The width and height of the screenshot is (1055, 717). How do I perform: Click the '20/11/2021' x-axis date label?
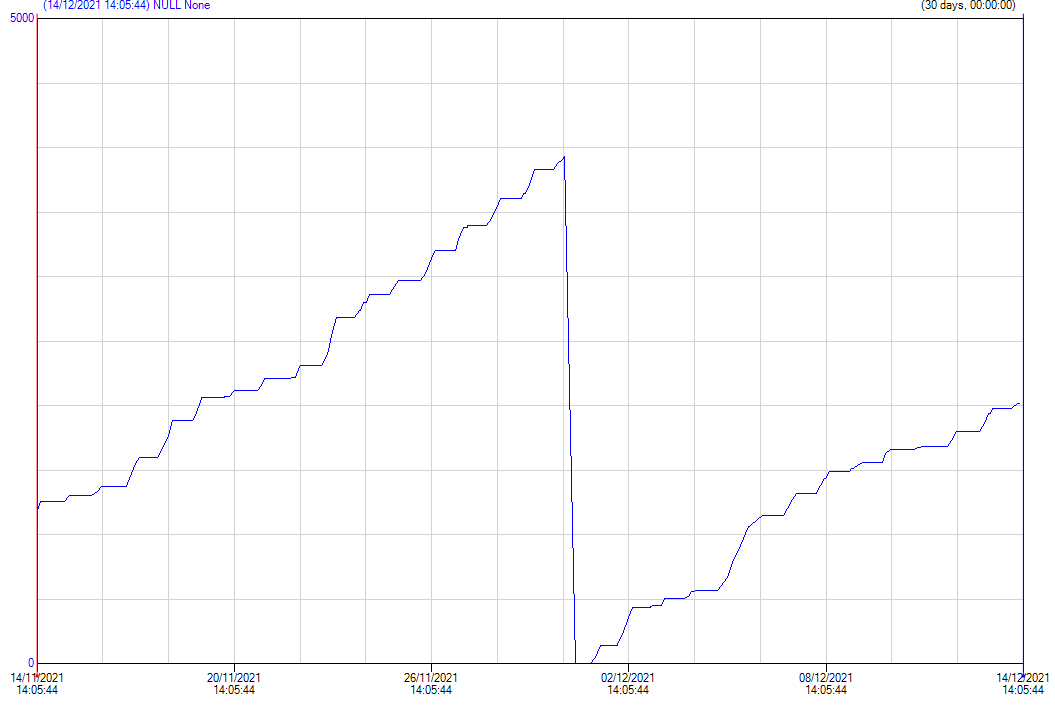click(233, 677)
